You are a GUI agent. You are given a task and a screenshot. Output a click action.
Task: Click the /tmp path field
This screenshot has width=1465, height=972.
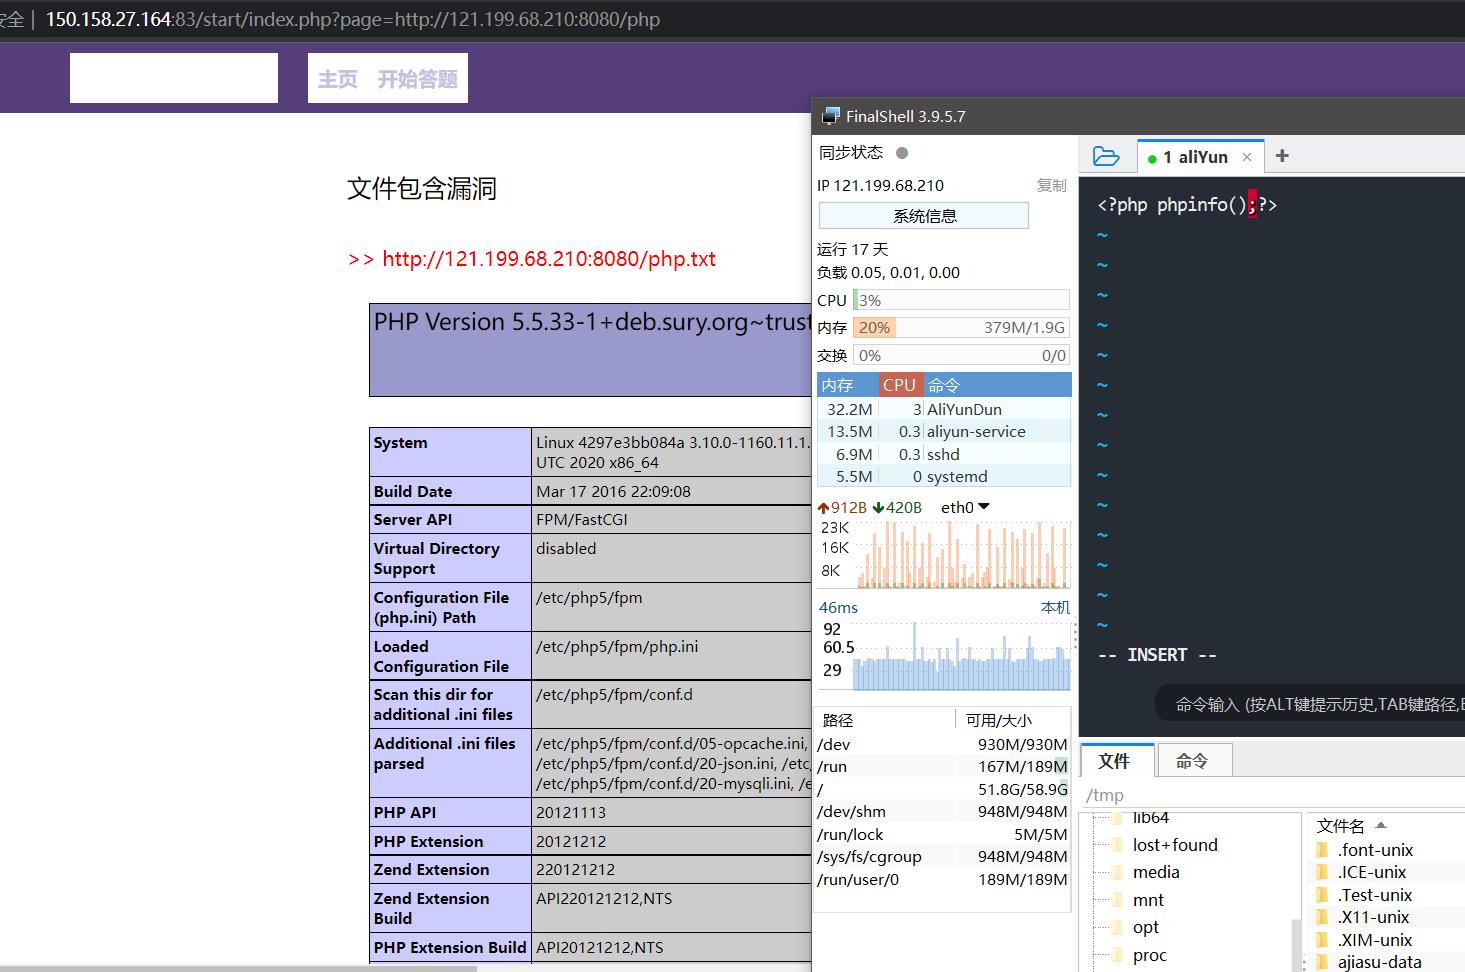(x=1273, y=795)
